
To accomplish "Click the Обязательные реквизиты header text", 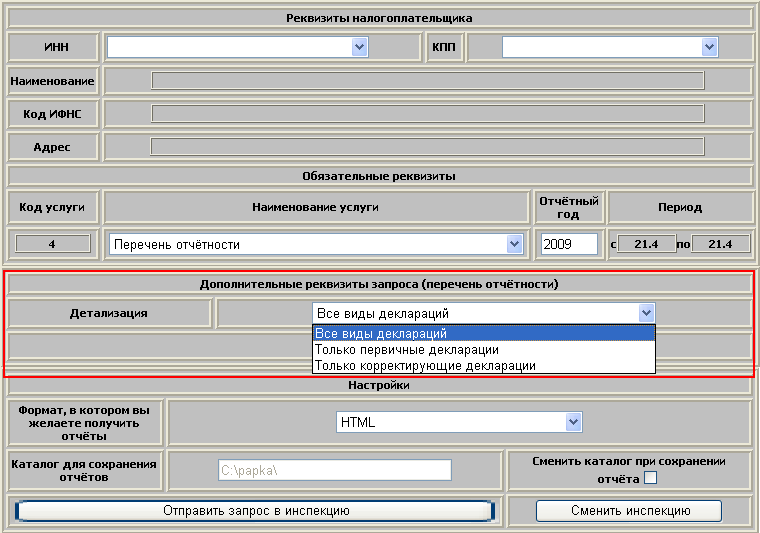I will pyautogui.click(x=379, y=176).
